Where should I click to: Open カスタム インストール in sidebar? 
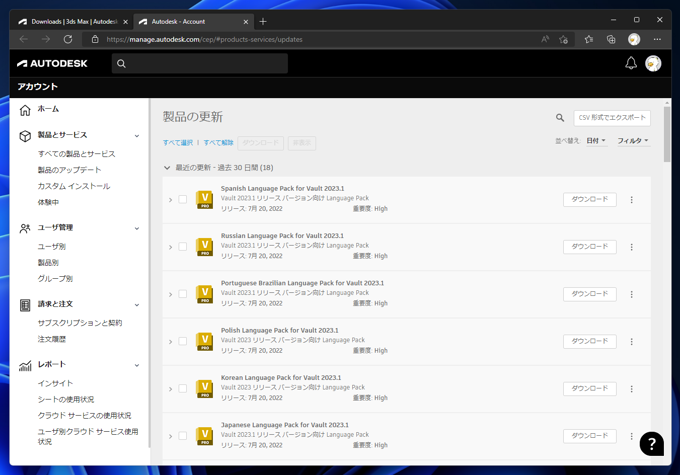click(74, 186)
